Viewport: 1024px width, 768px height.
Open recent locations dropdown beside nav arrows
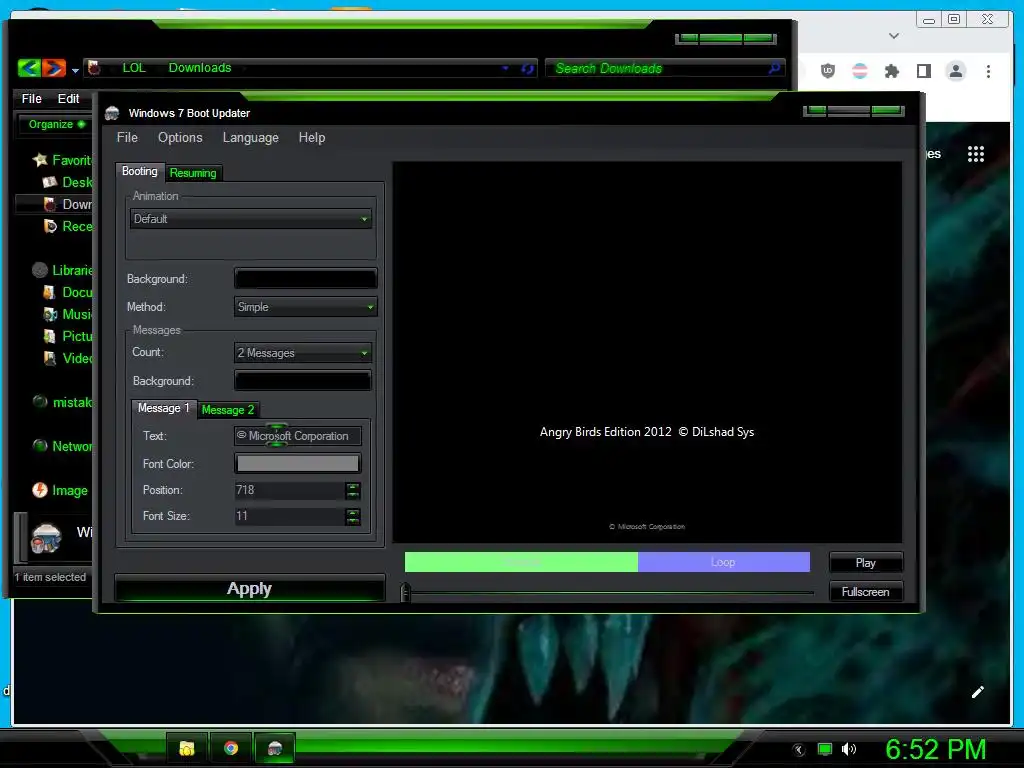click(x=76, y=70)
